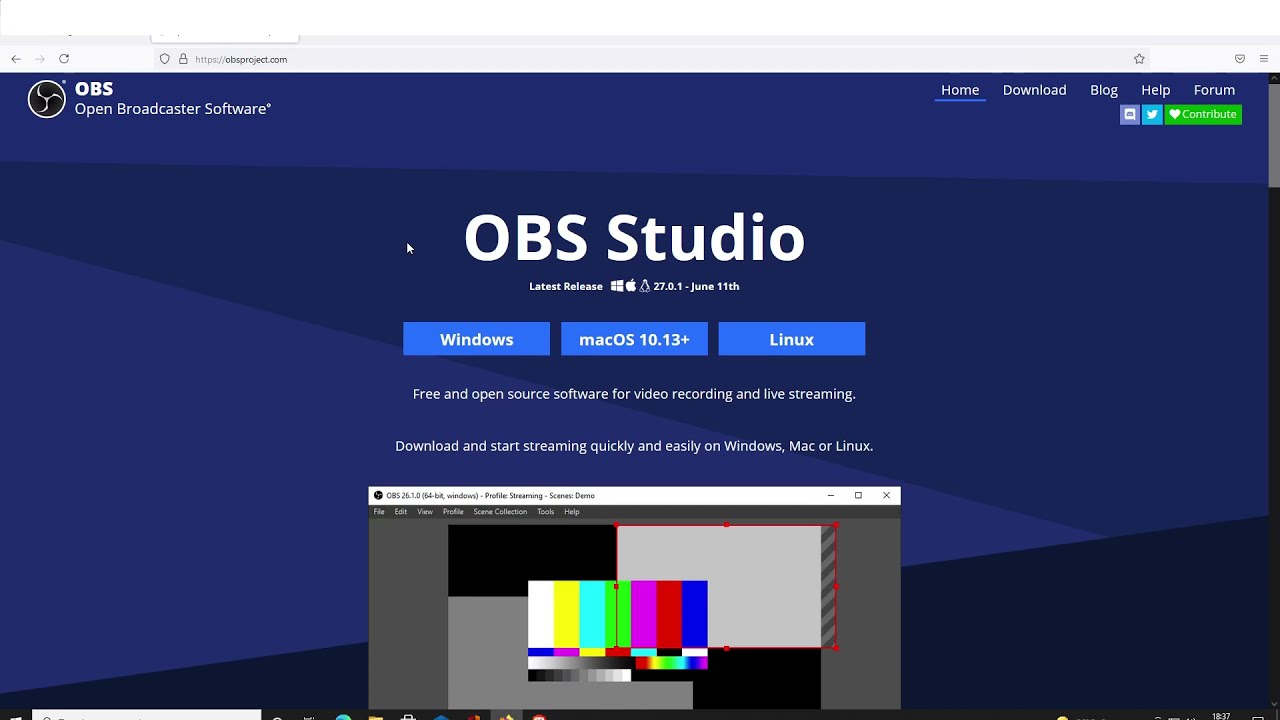Select the Home navigation item
The height and width of the screenshot is (720, 1280).
(x=960, y=90)
